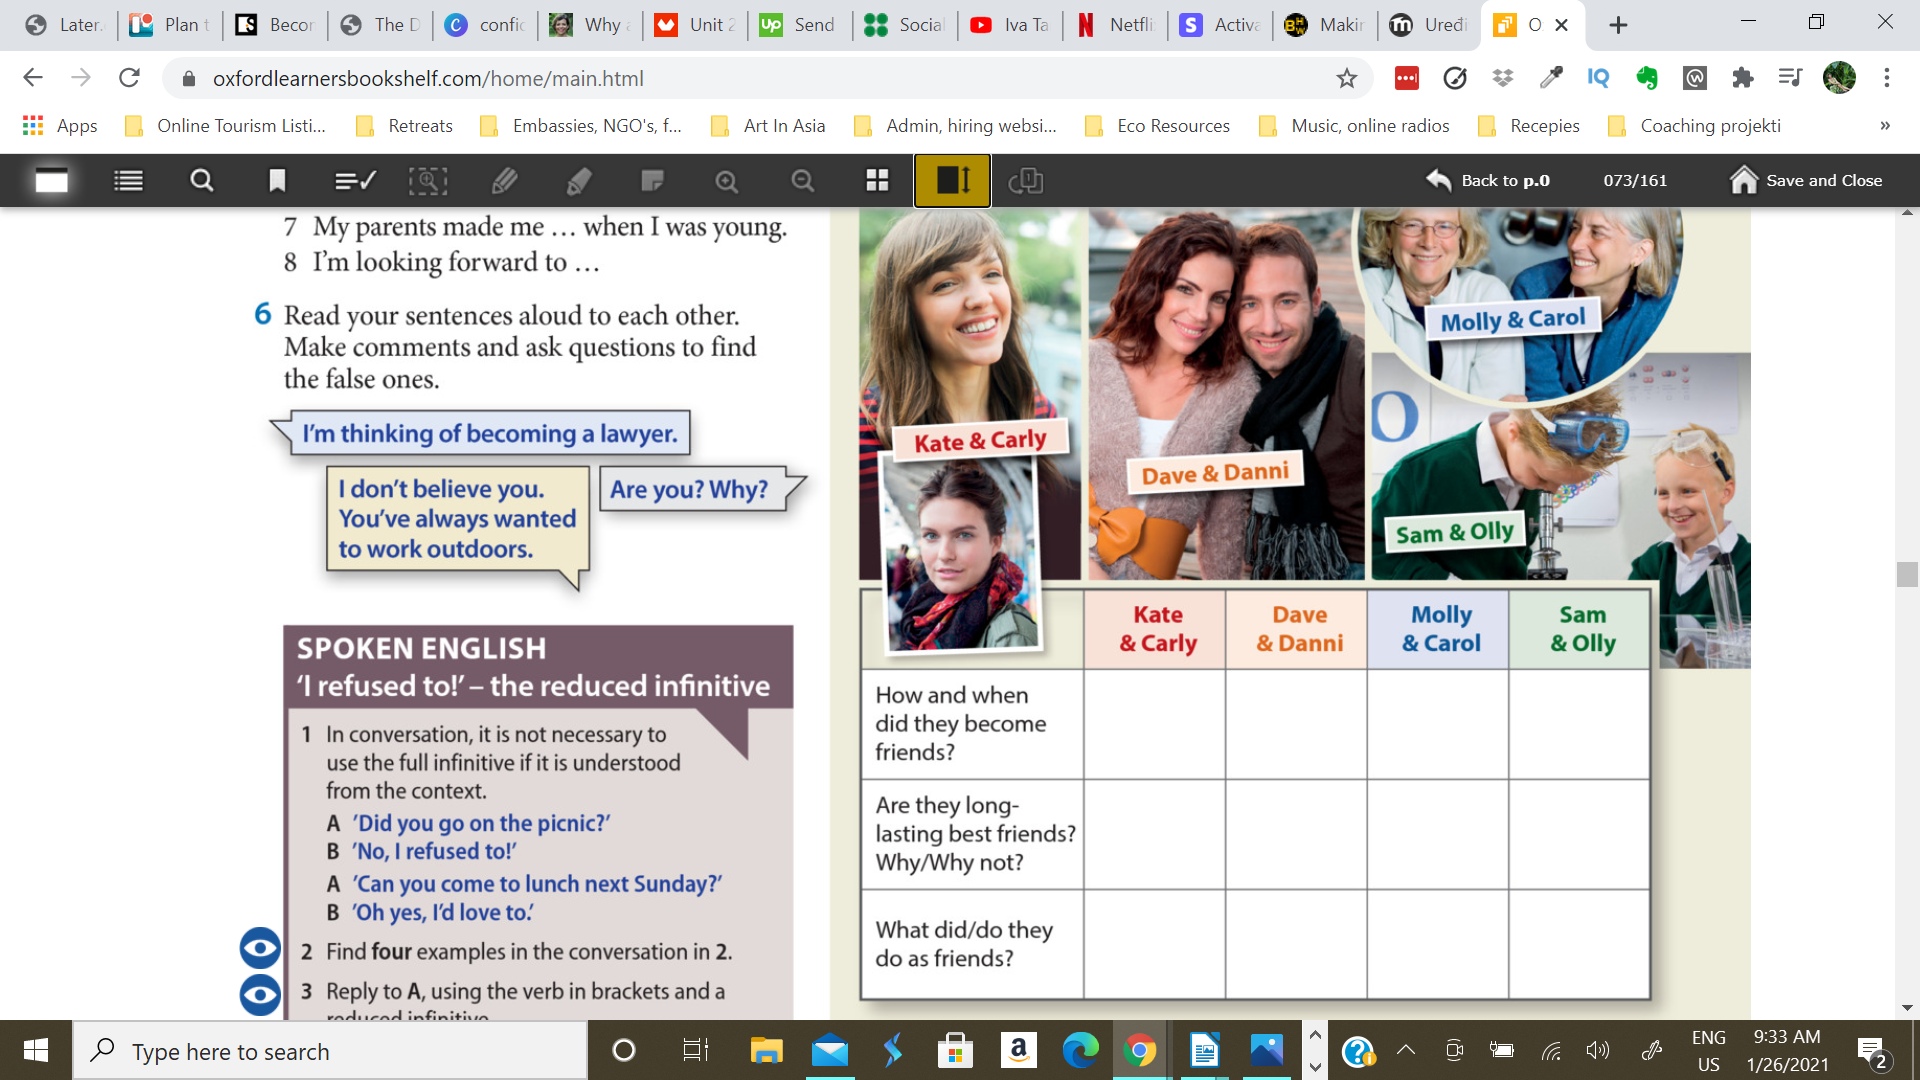Image resolution: width=1920 pixels, height=1080 pixels.
Task: Open the media control playlist icon
Action: pyautogui.click(x=1791, y=78)
